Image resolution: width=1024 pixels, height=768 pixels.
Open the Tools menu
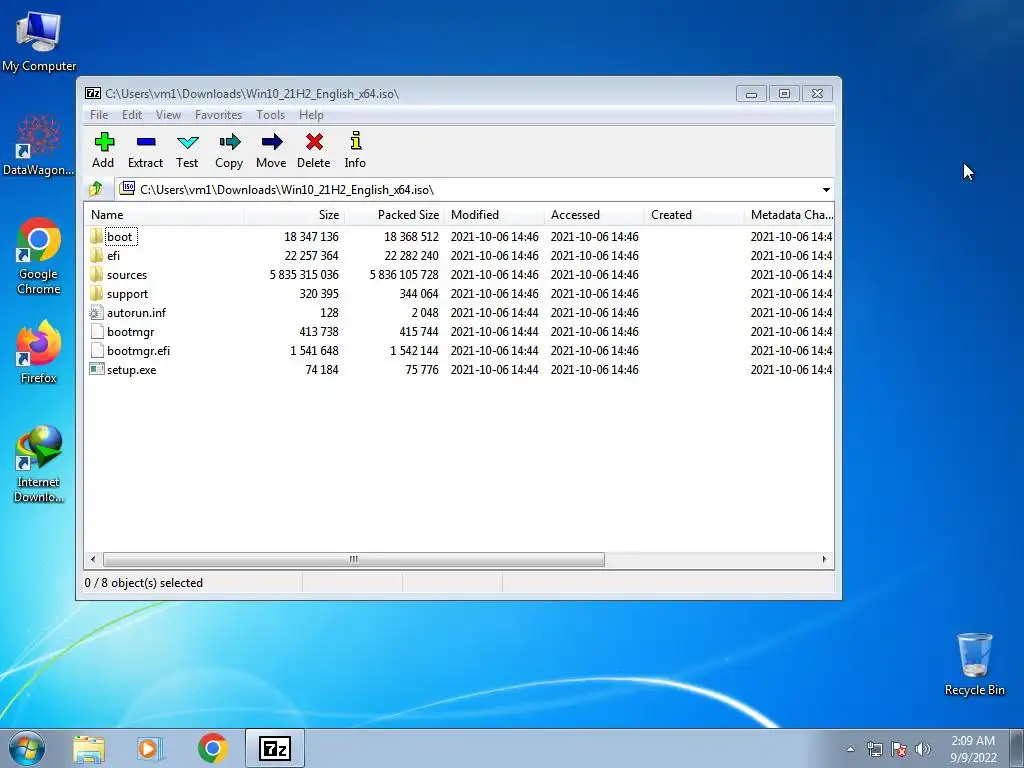tap(270, 115)
